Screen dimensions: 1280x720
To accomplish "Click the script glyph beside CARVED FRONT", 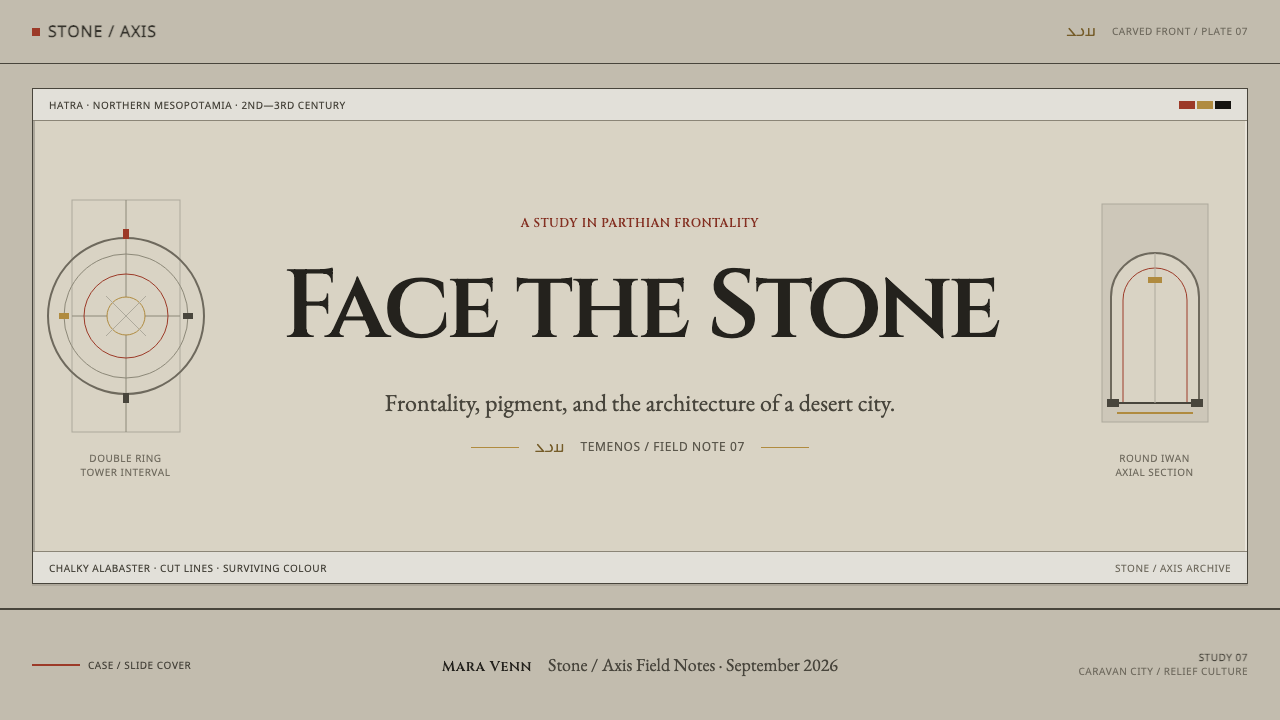I will point(1081,32).
